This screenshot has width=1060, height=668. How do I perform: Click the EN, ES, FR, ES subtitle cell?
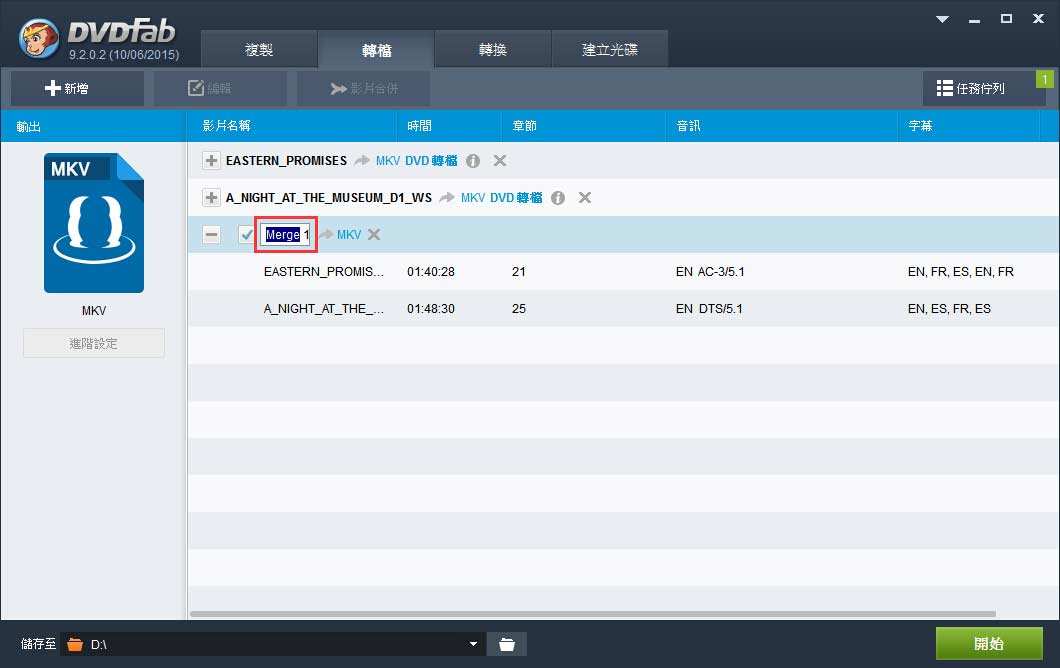click(949, 309)
